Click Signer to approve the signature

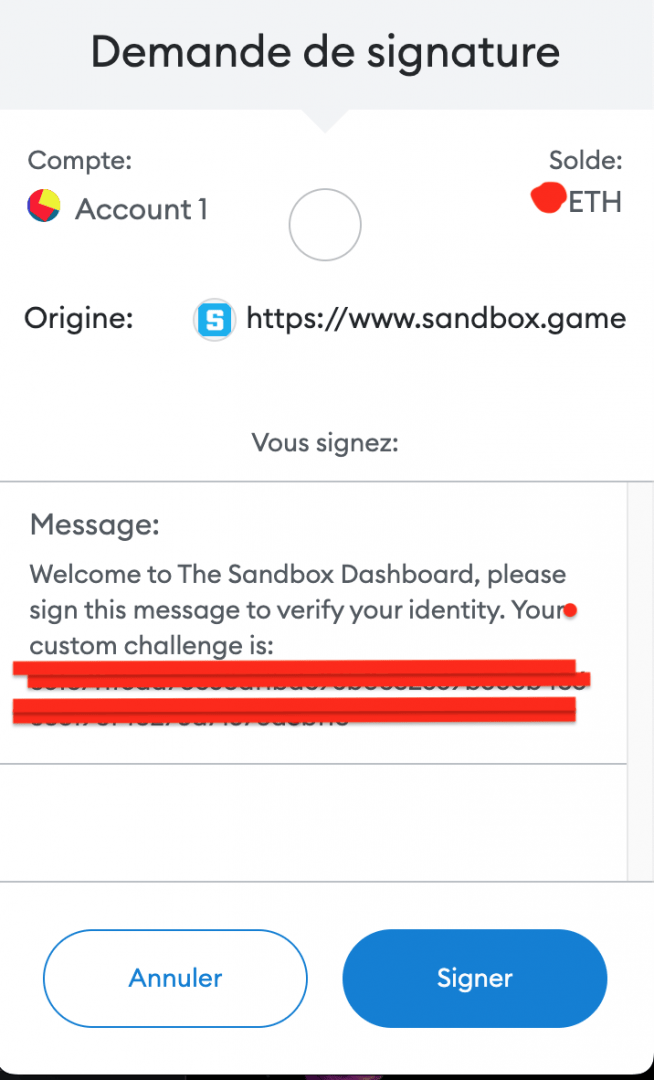click(x=474, y=978)
